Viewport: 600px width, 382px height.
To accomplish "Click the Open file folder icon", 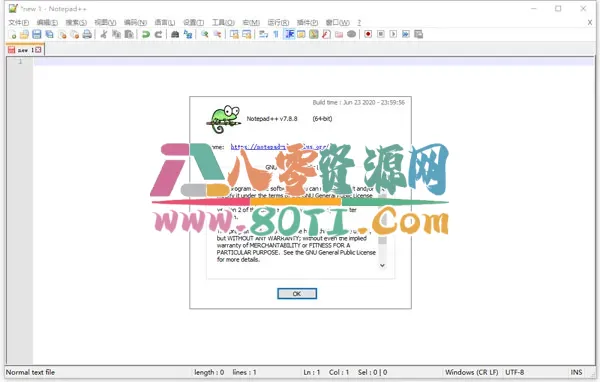I will [24, 34].
